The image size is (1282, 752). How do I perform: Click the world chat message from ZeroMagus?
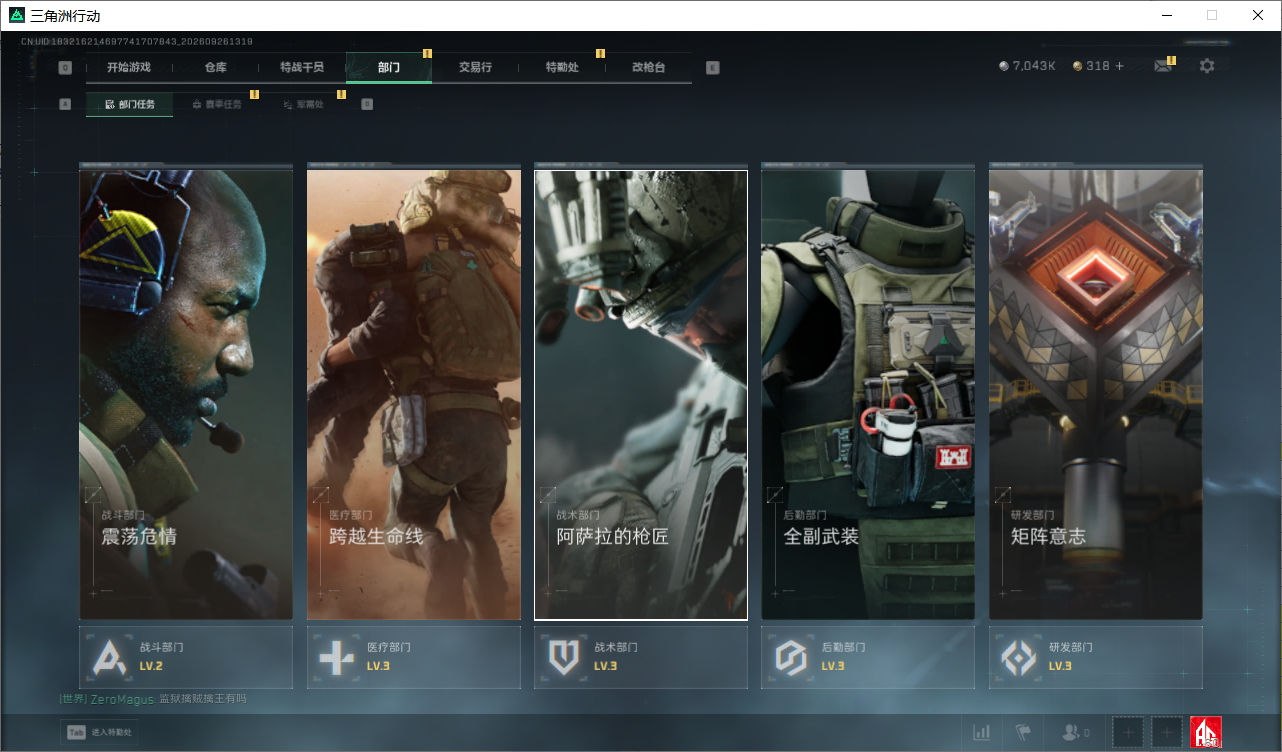coord(153,699)
